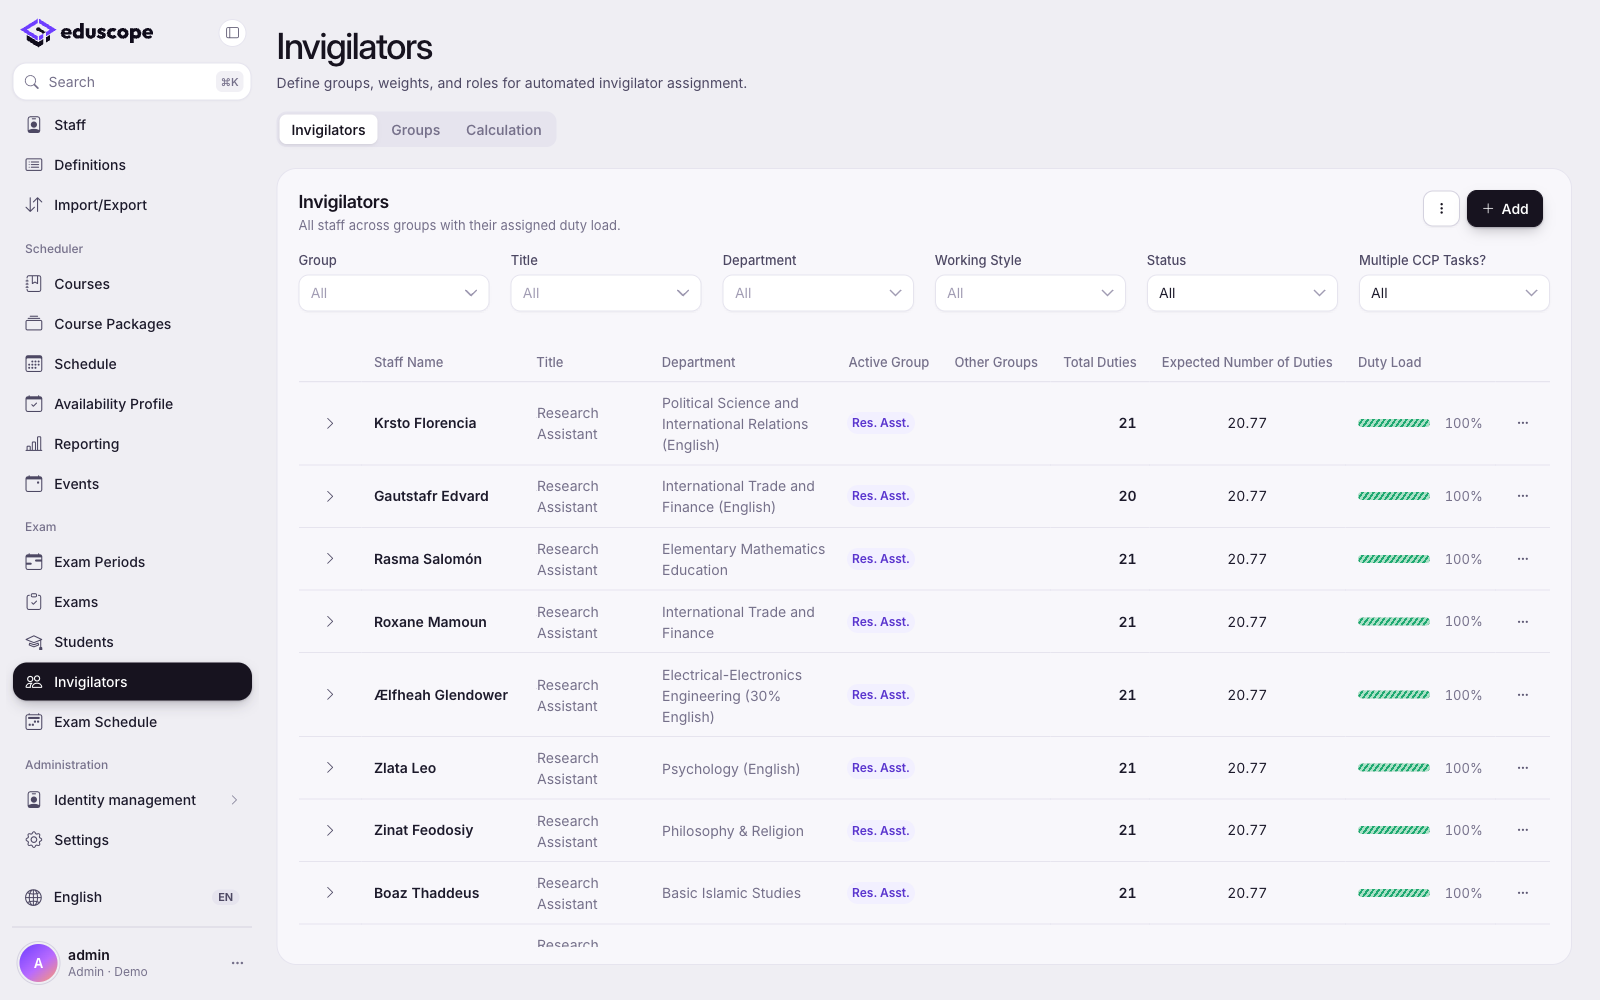Click the duty load bar for Zinat Feodosiy
The image size is (1600, 1000).
point(1393,830)
